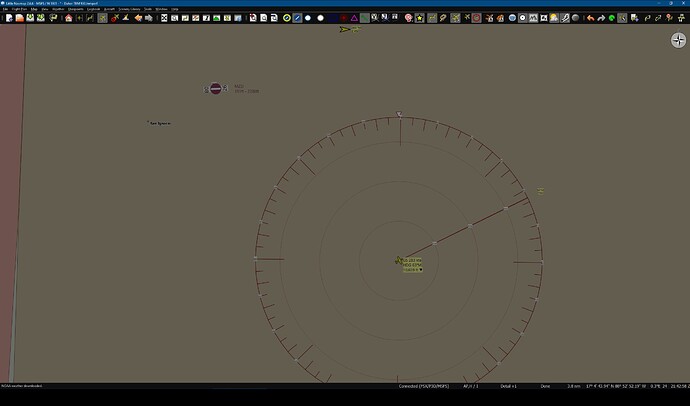Screen dimensions: 690x406
Task: Click the Save Flight Plan icon
Action: [30, 18]
